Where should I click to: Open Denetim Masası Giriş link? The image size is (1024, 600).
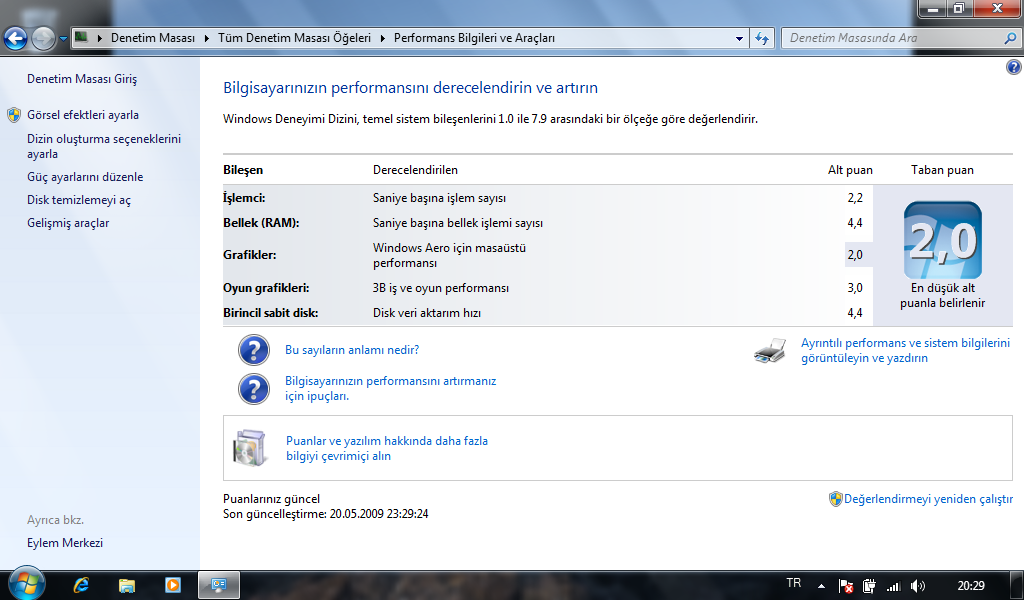(x=82, y=79)
